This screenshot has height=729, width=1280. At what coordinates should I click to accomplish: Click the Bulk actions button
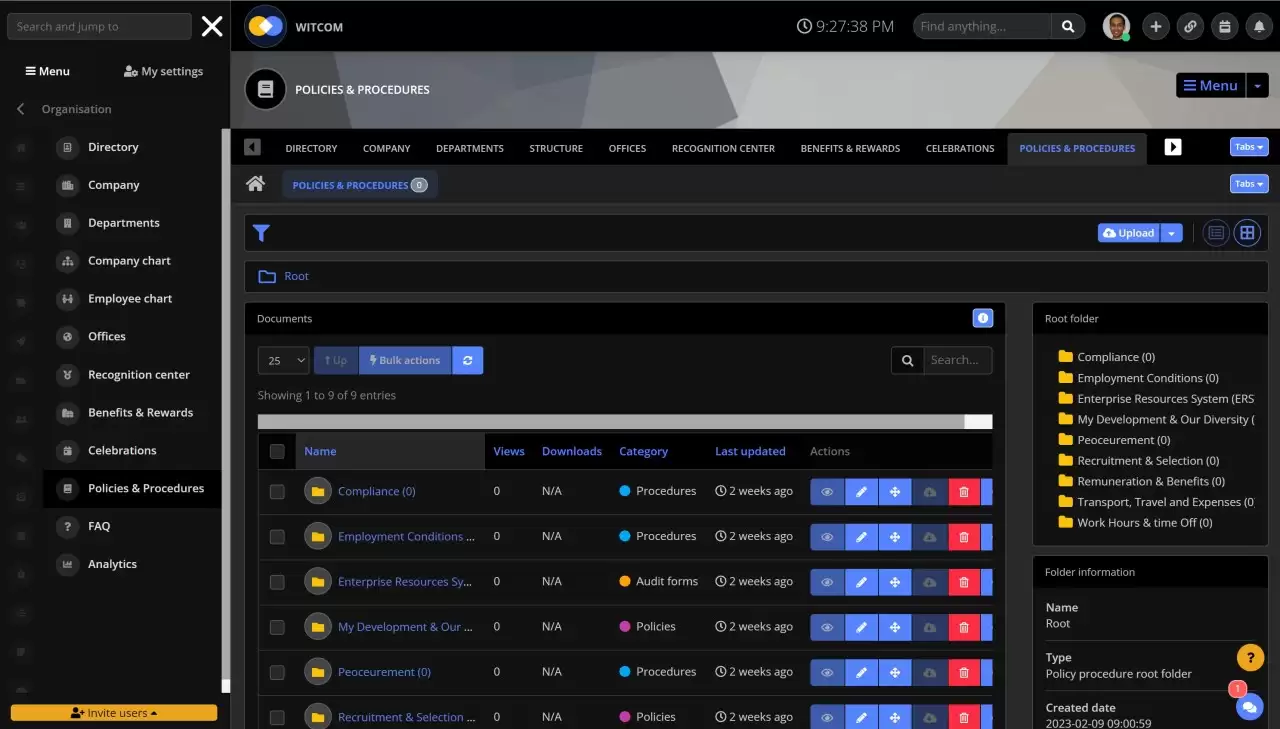pyautogui.click(x=405, y=360)
